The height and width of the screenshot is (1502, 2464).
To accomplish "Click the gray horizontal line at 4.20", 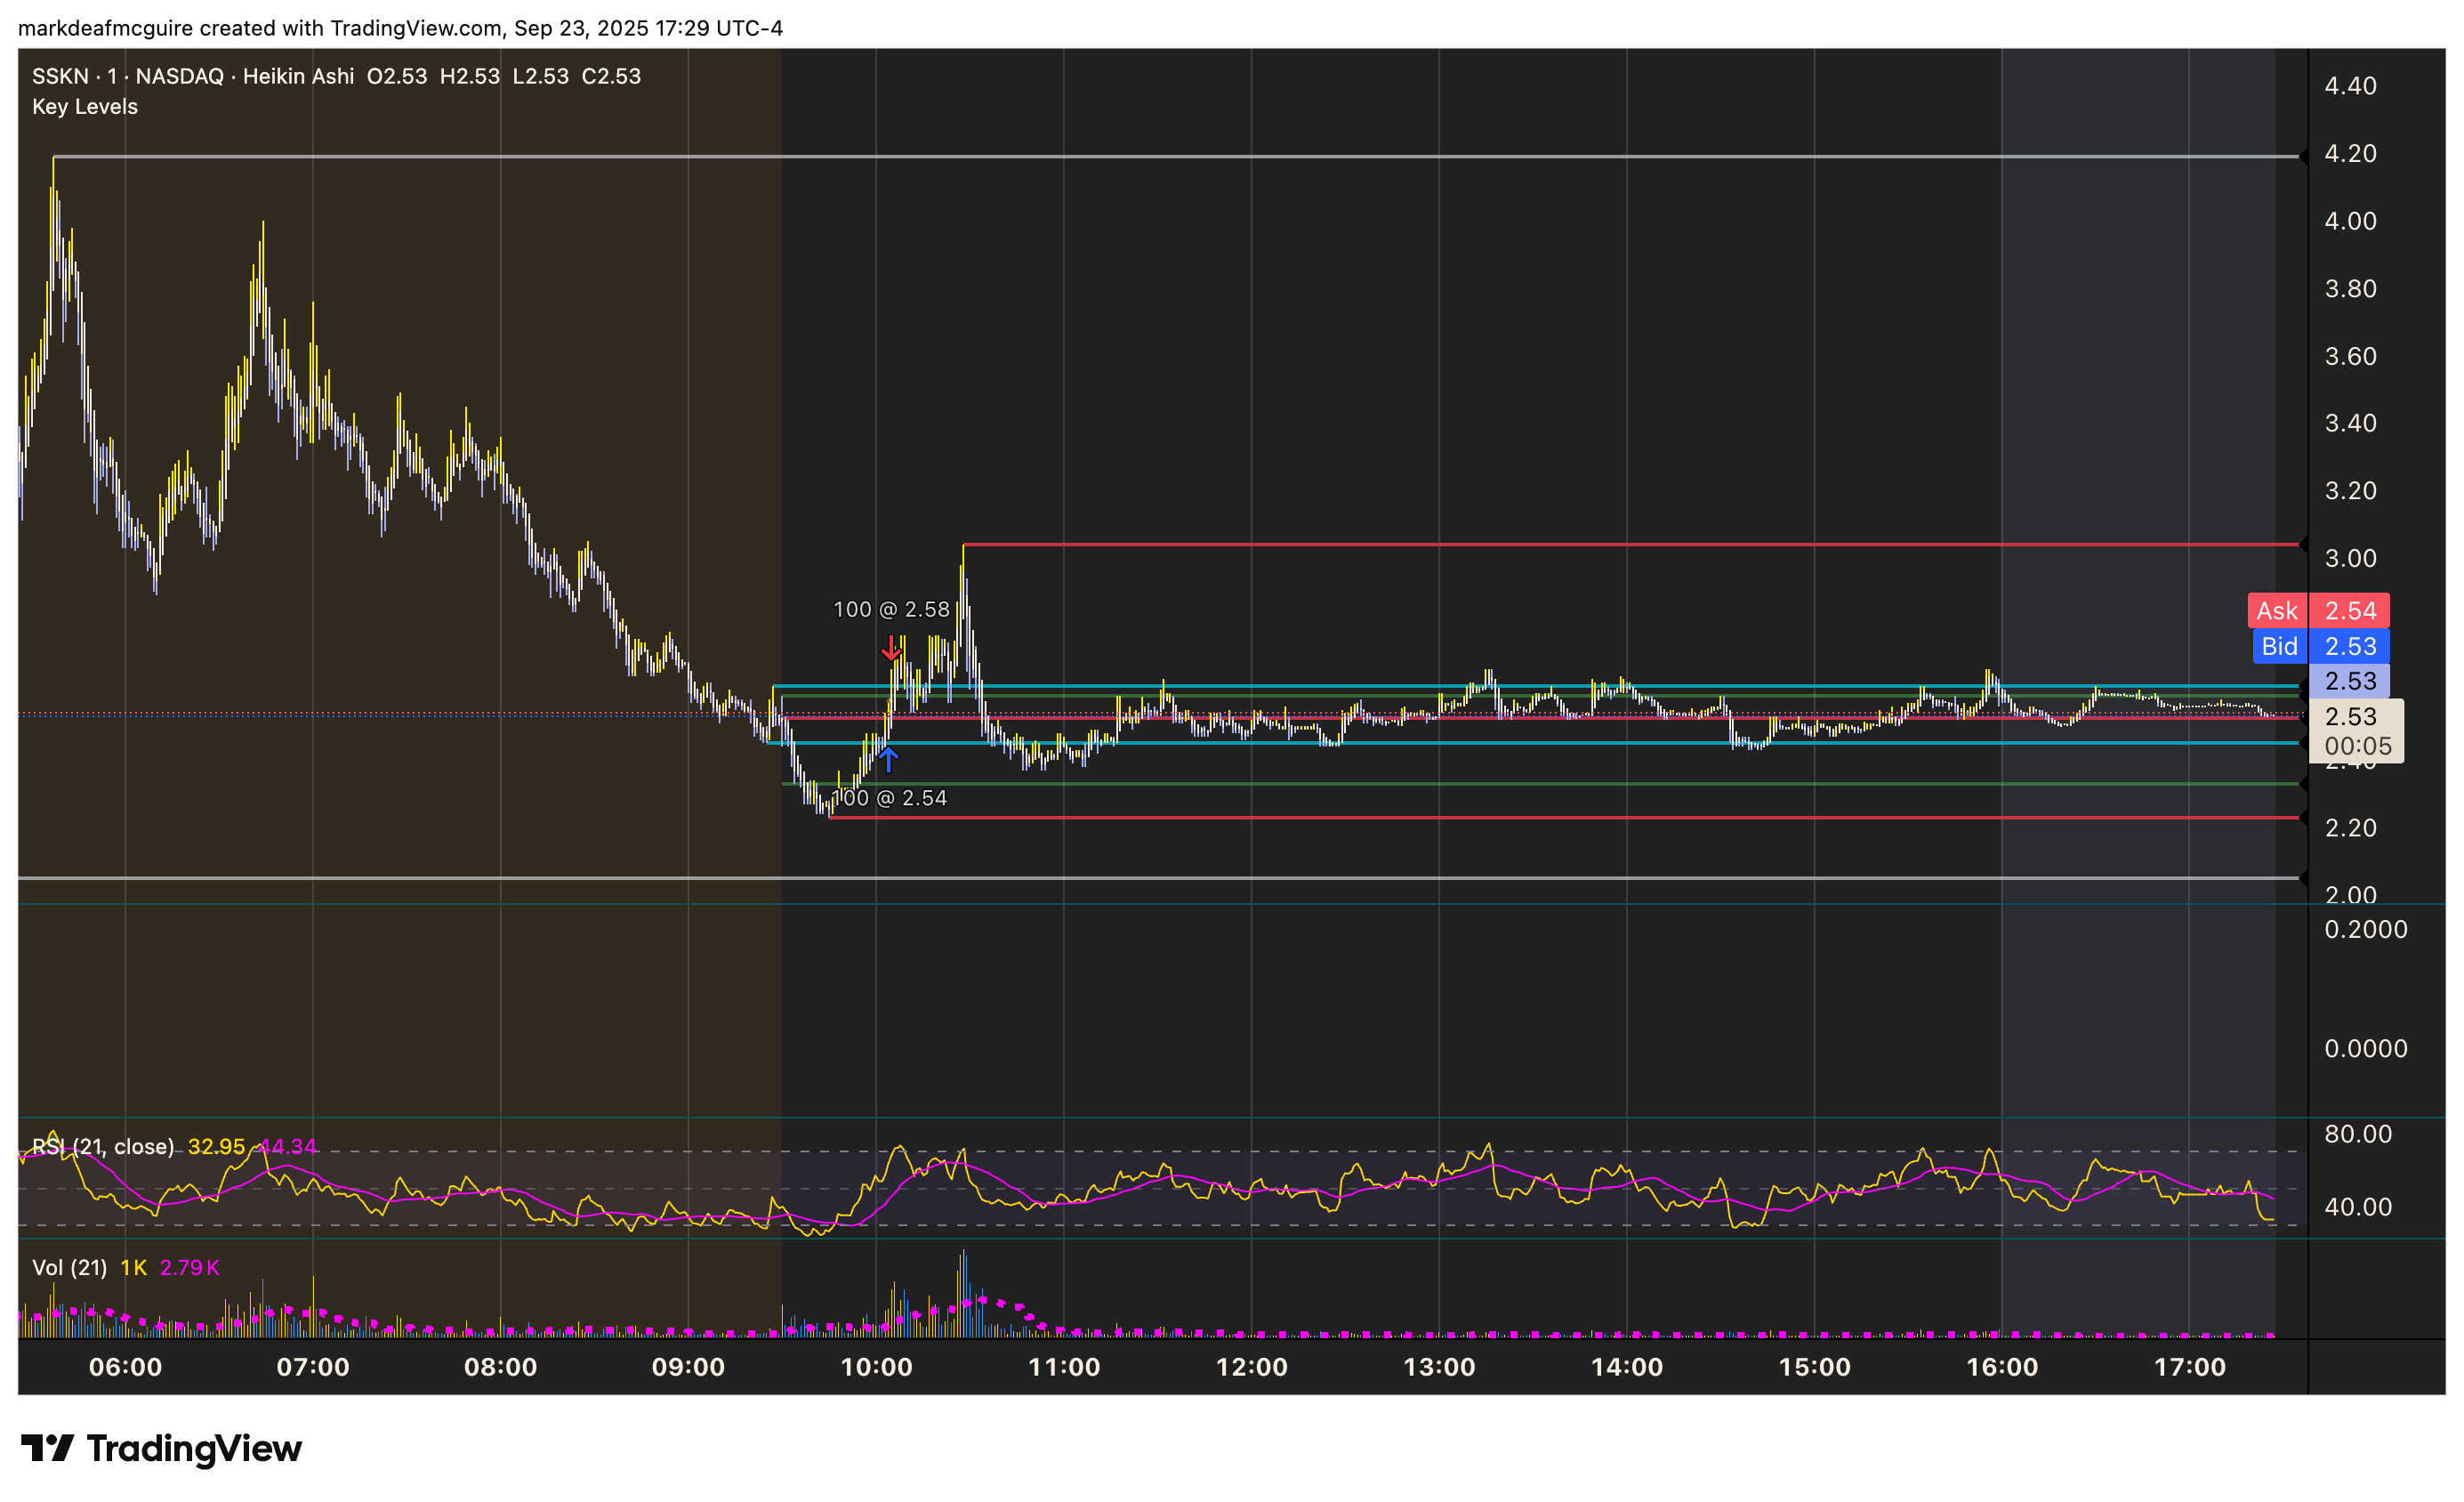I will click(1200, 157).
